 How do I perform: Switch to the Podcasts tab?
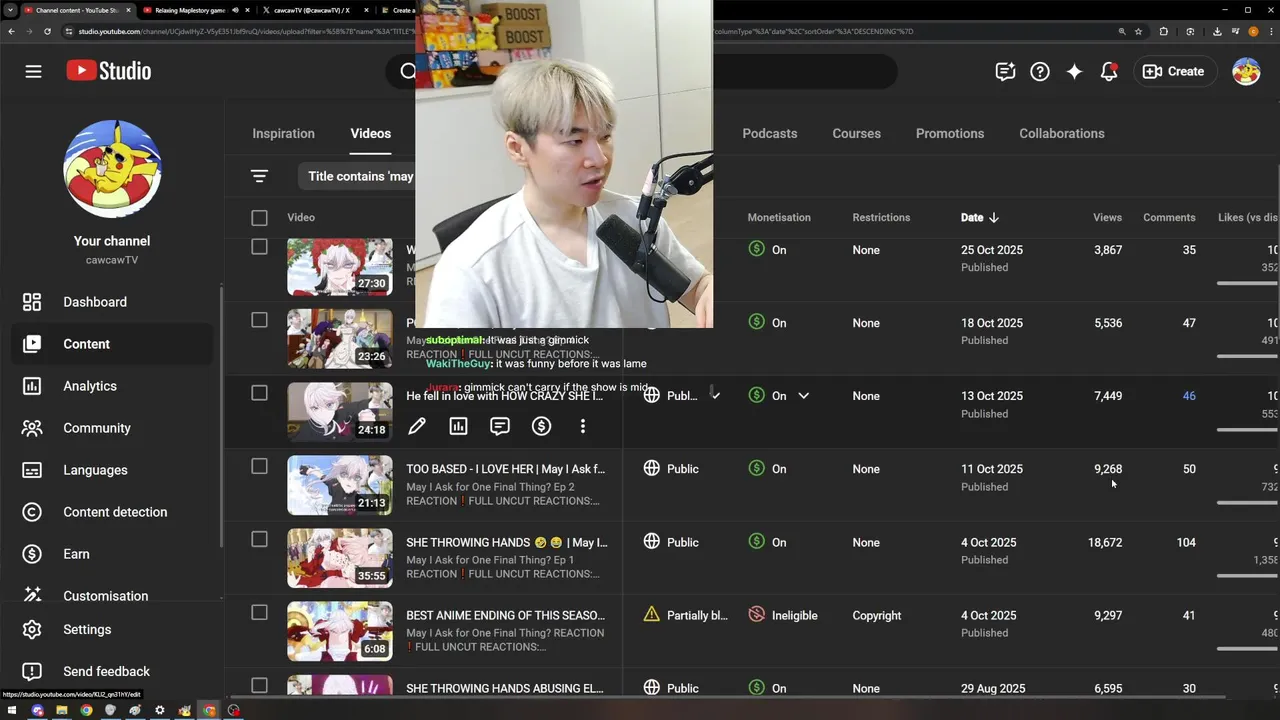coord(769,133)
